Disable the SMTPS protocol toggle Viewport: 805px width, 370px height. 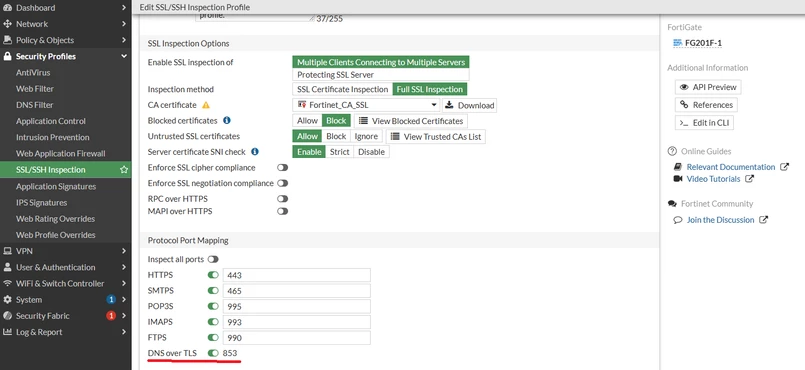click(213, 291)
